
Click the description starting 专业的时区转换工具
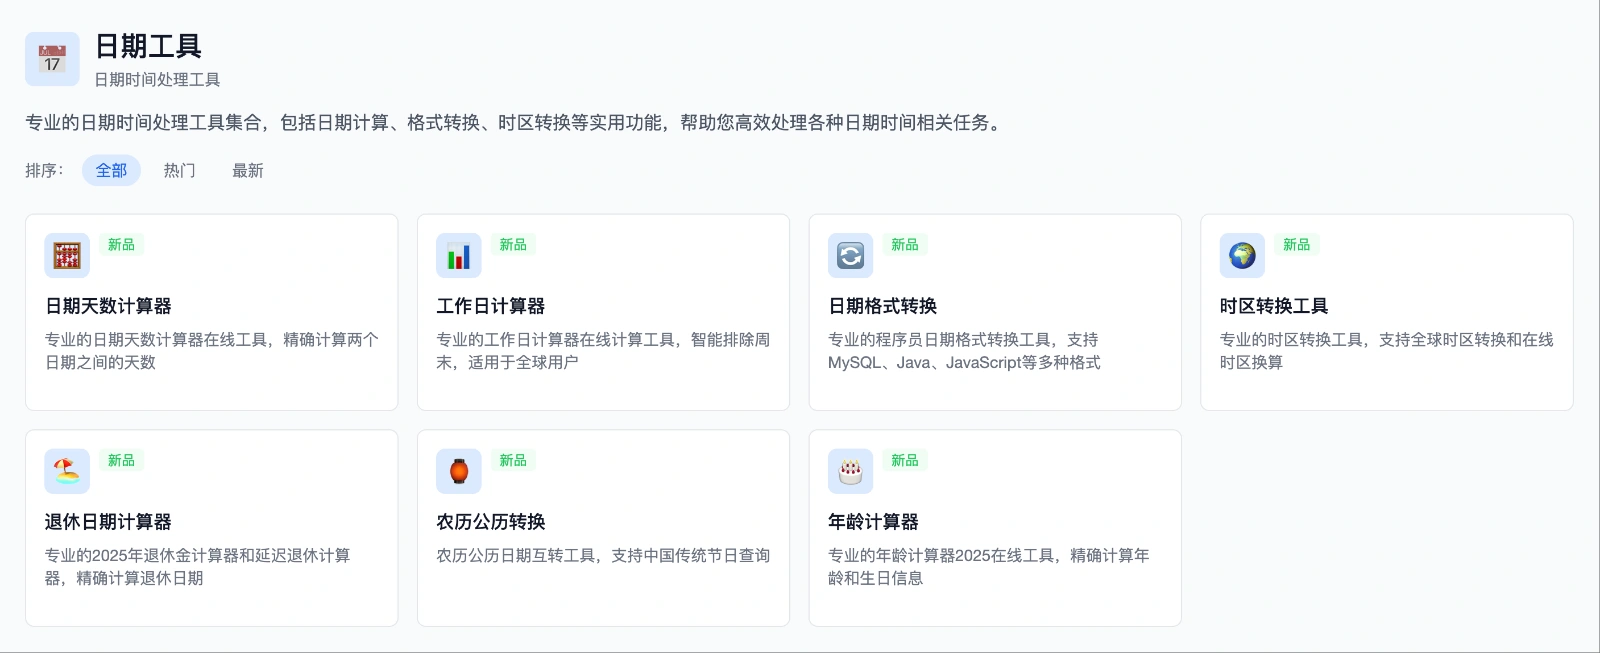(1386, 351)
